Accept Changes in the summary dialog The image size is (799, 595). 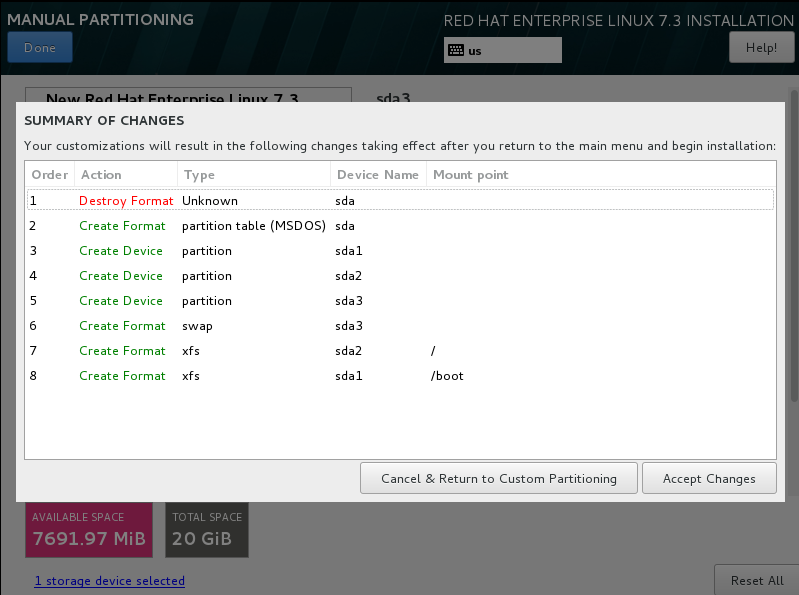coord(709,478)
